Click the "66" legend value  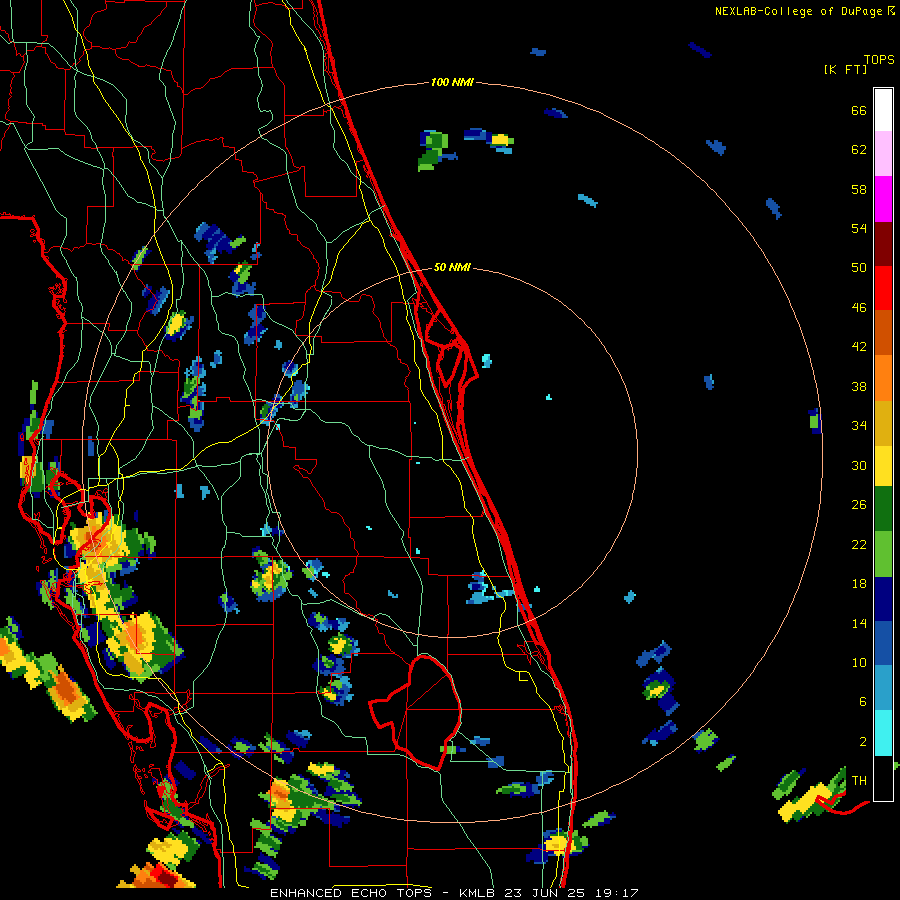pos(859,111)
